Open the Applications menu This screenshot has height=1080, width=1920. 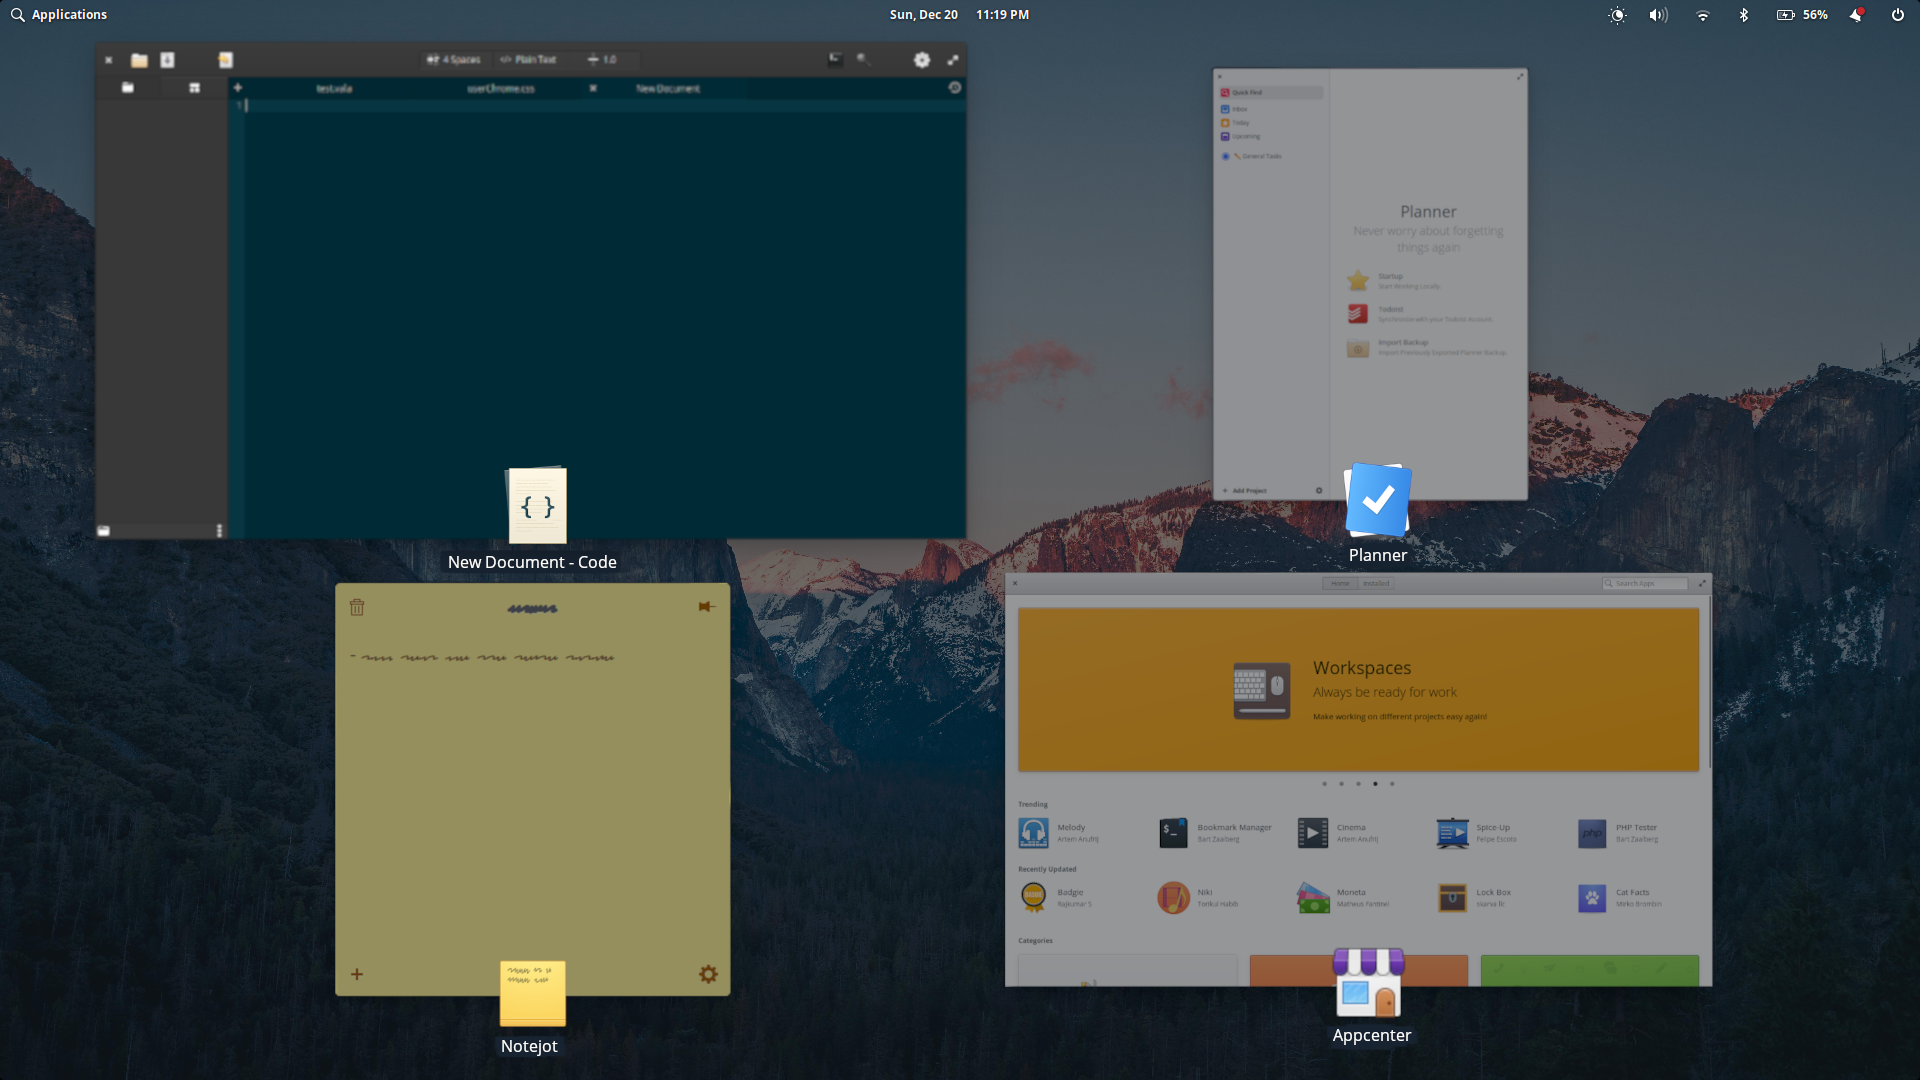59,15
